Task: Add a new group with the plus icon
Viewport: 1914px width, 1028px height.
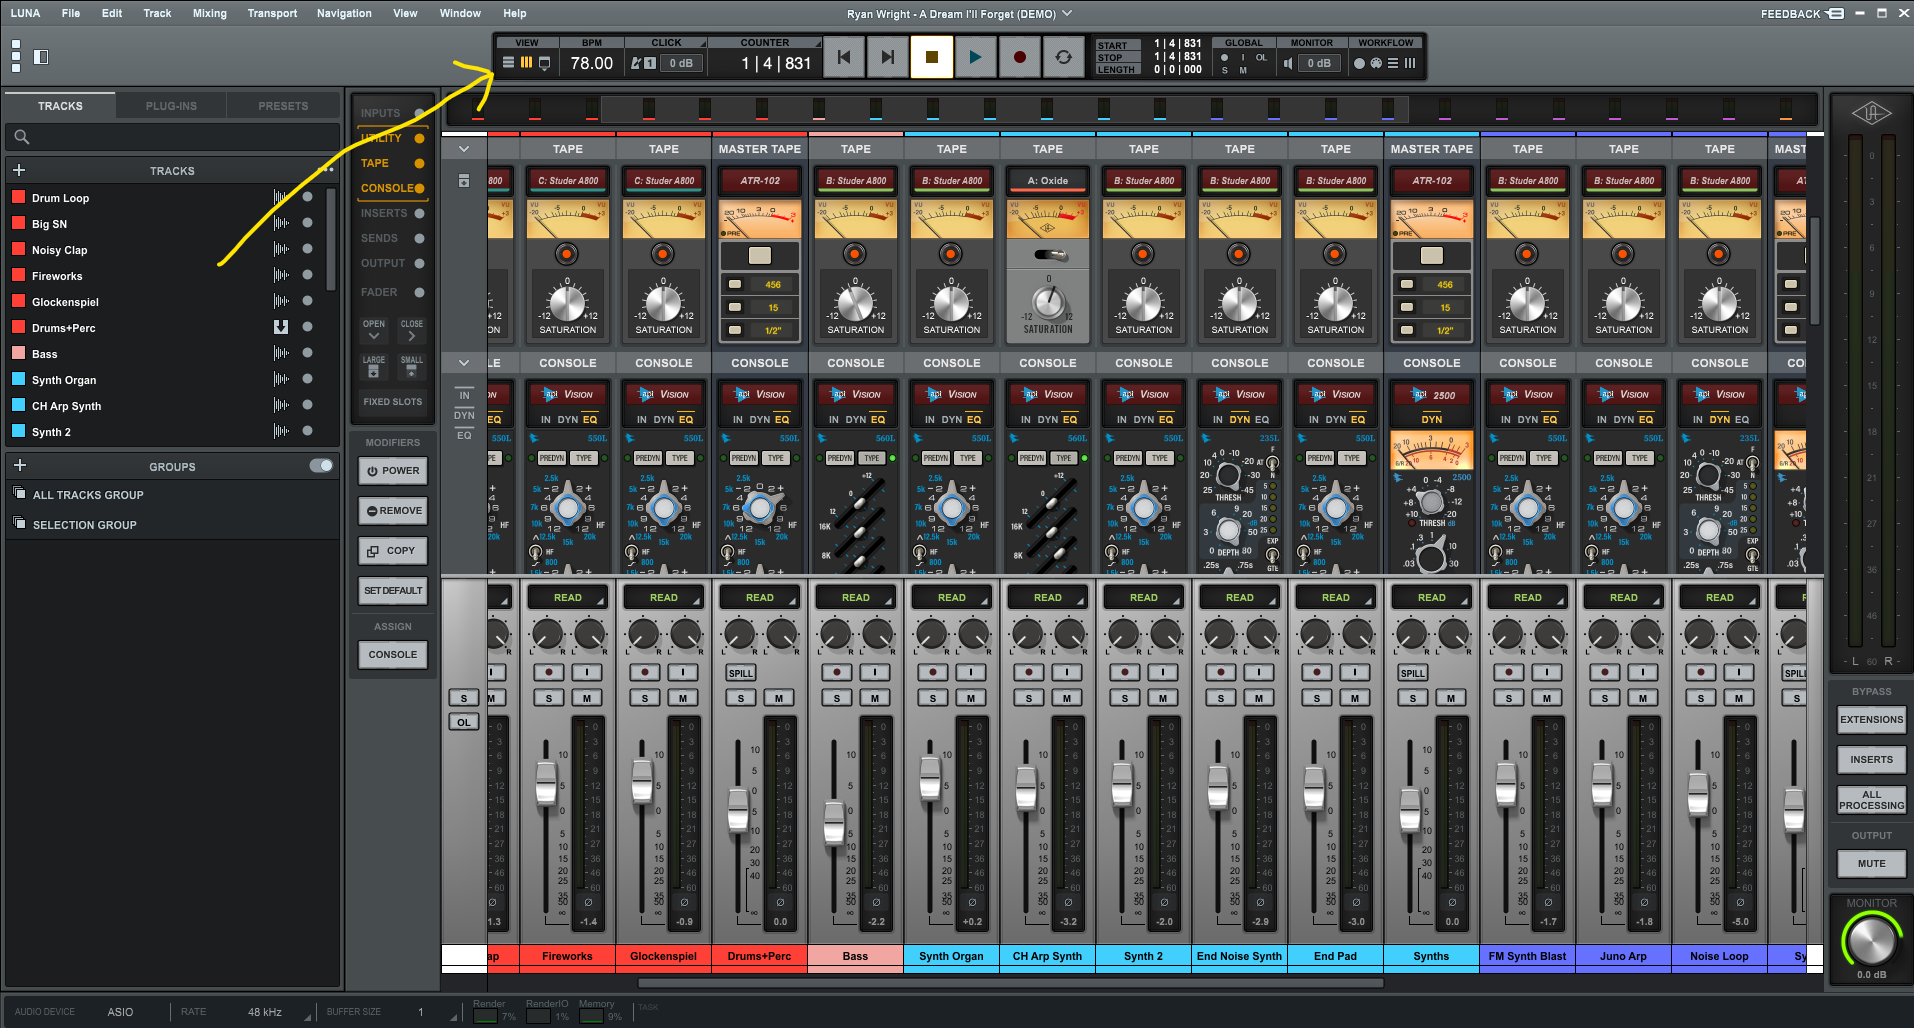Action: [19, 466]
